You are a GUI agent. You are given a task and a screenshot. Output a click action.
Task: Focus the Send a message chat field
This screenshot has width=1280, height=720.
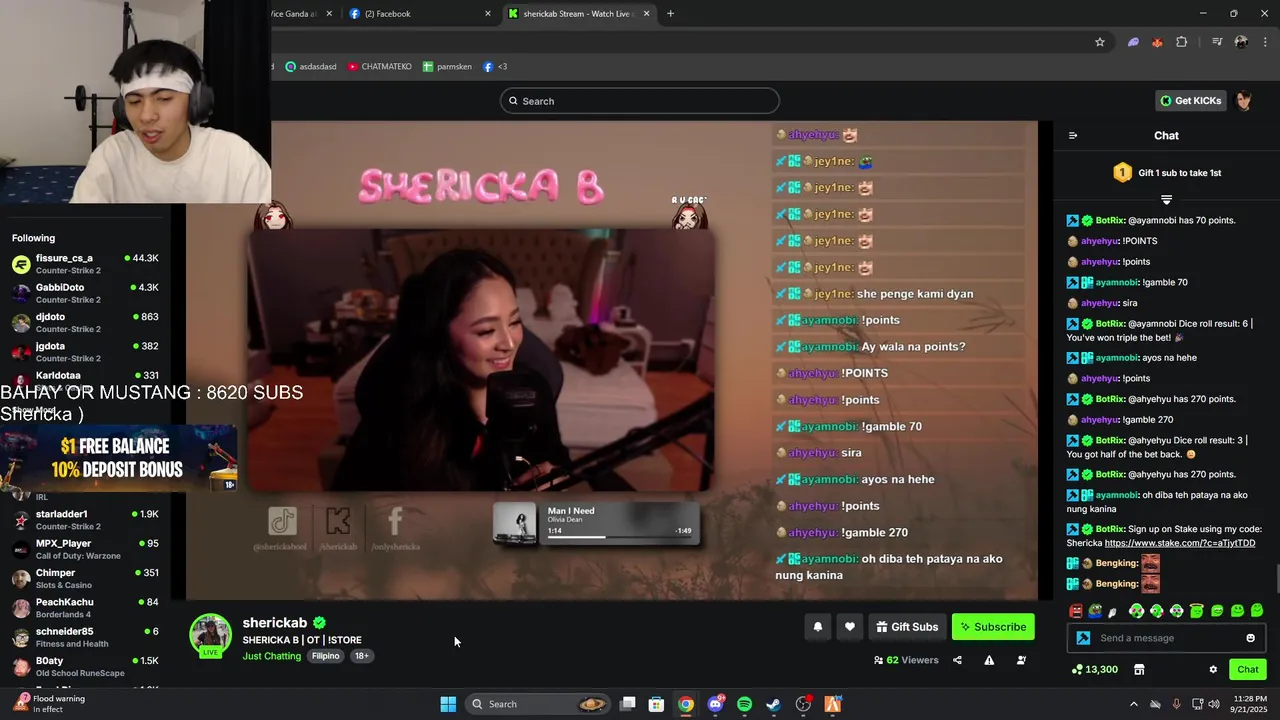[1166, 638]
